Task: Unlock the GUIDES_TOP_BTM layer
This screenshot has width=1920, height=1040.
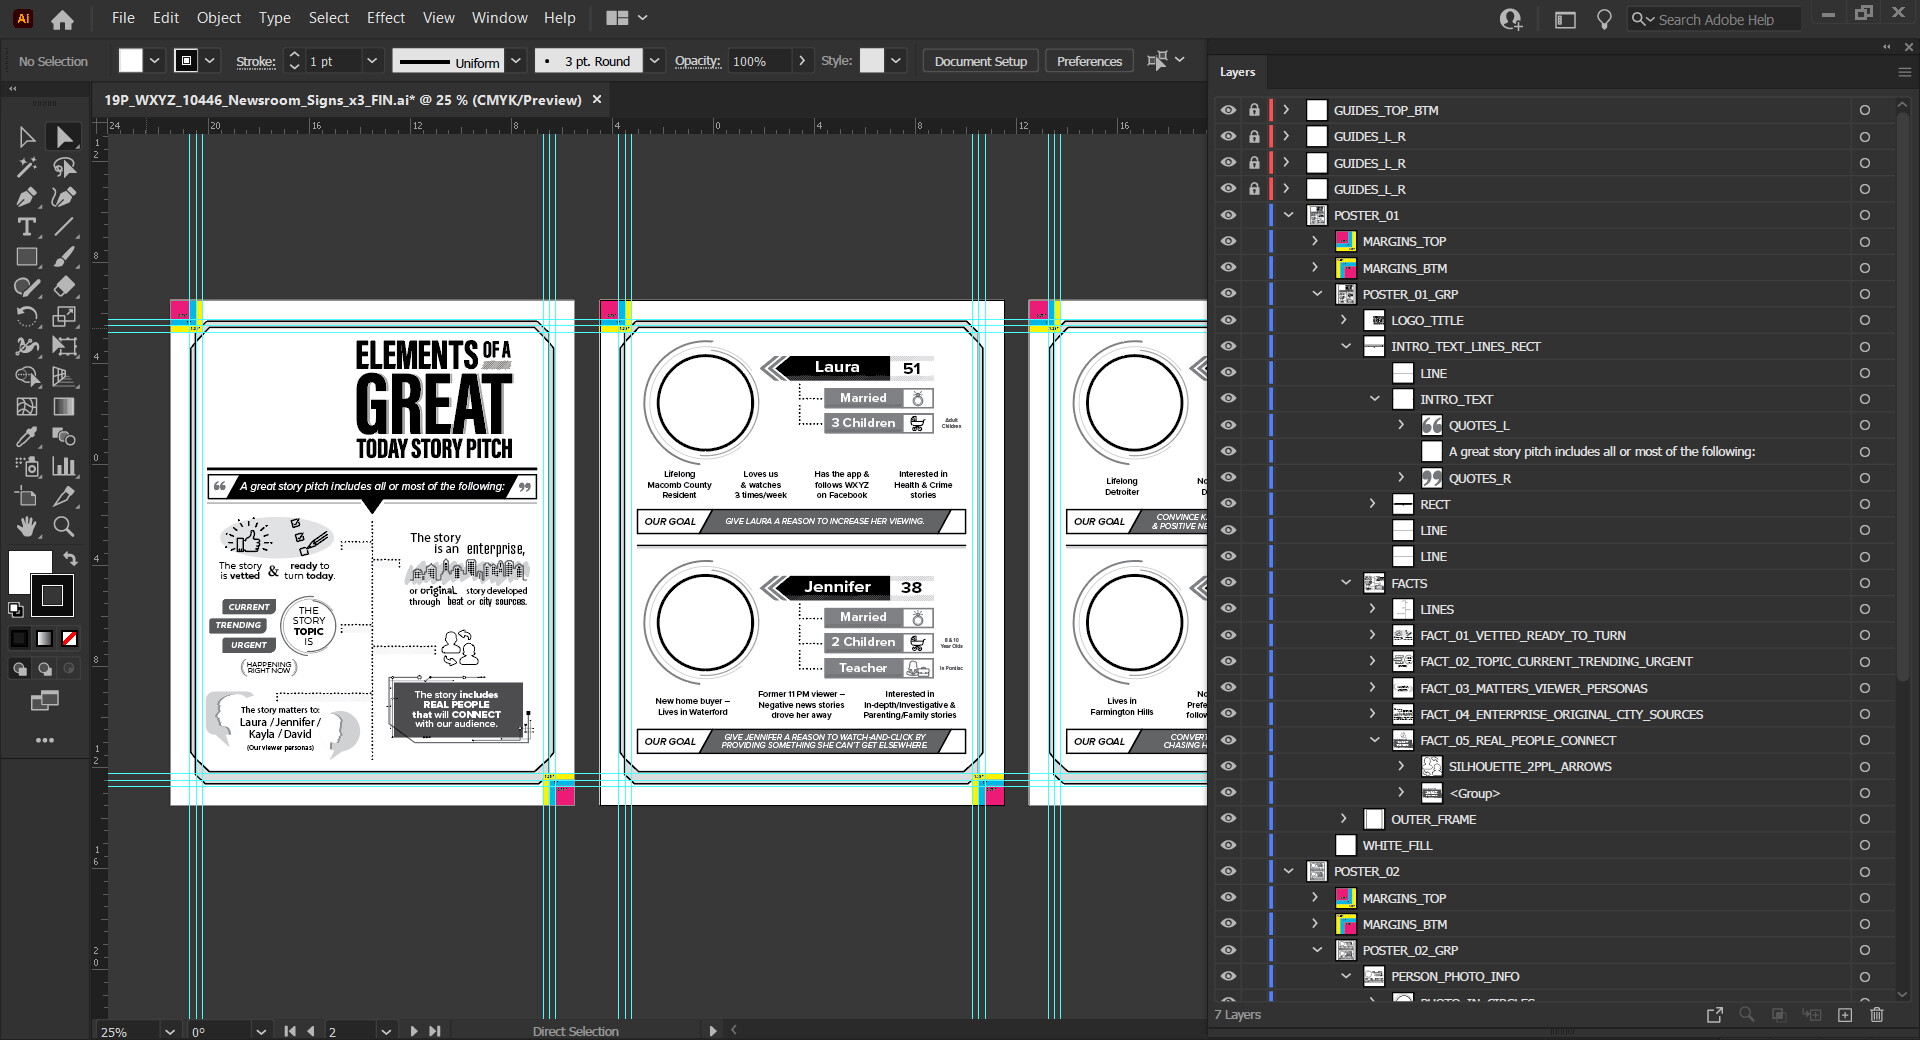Action: tap(1254, 110)
